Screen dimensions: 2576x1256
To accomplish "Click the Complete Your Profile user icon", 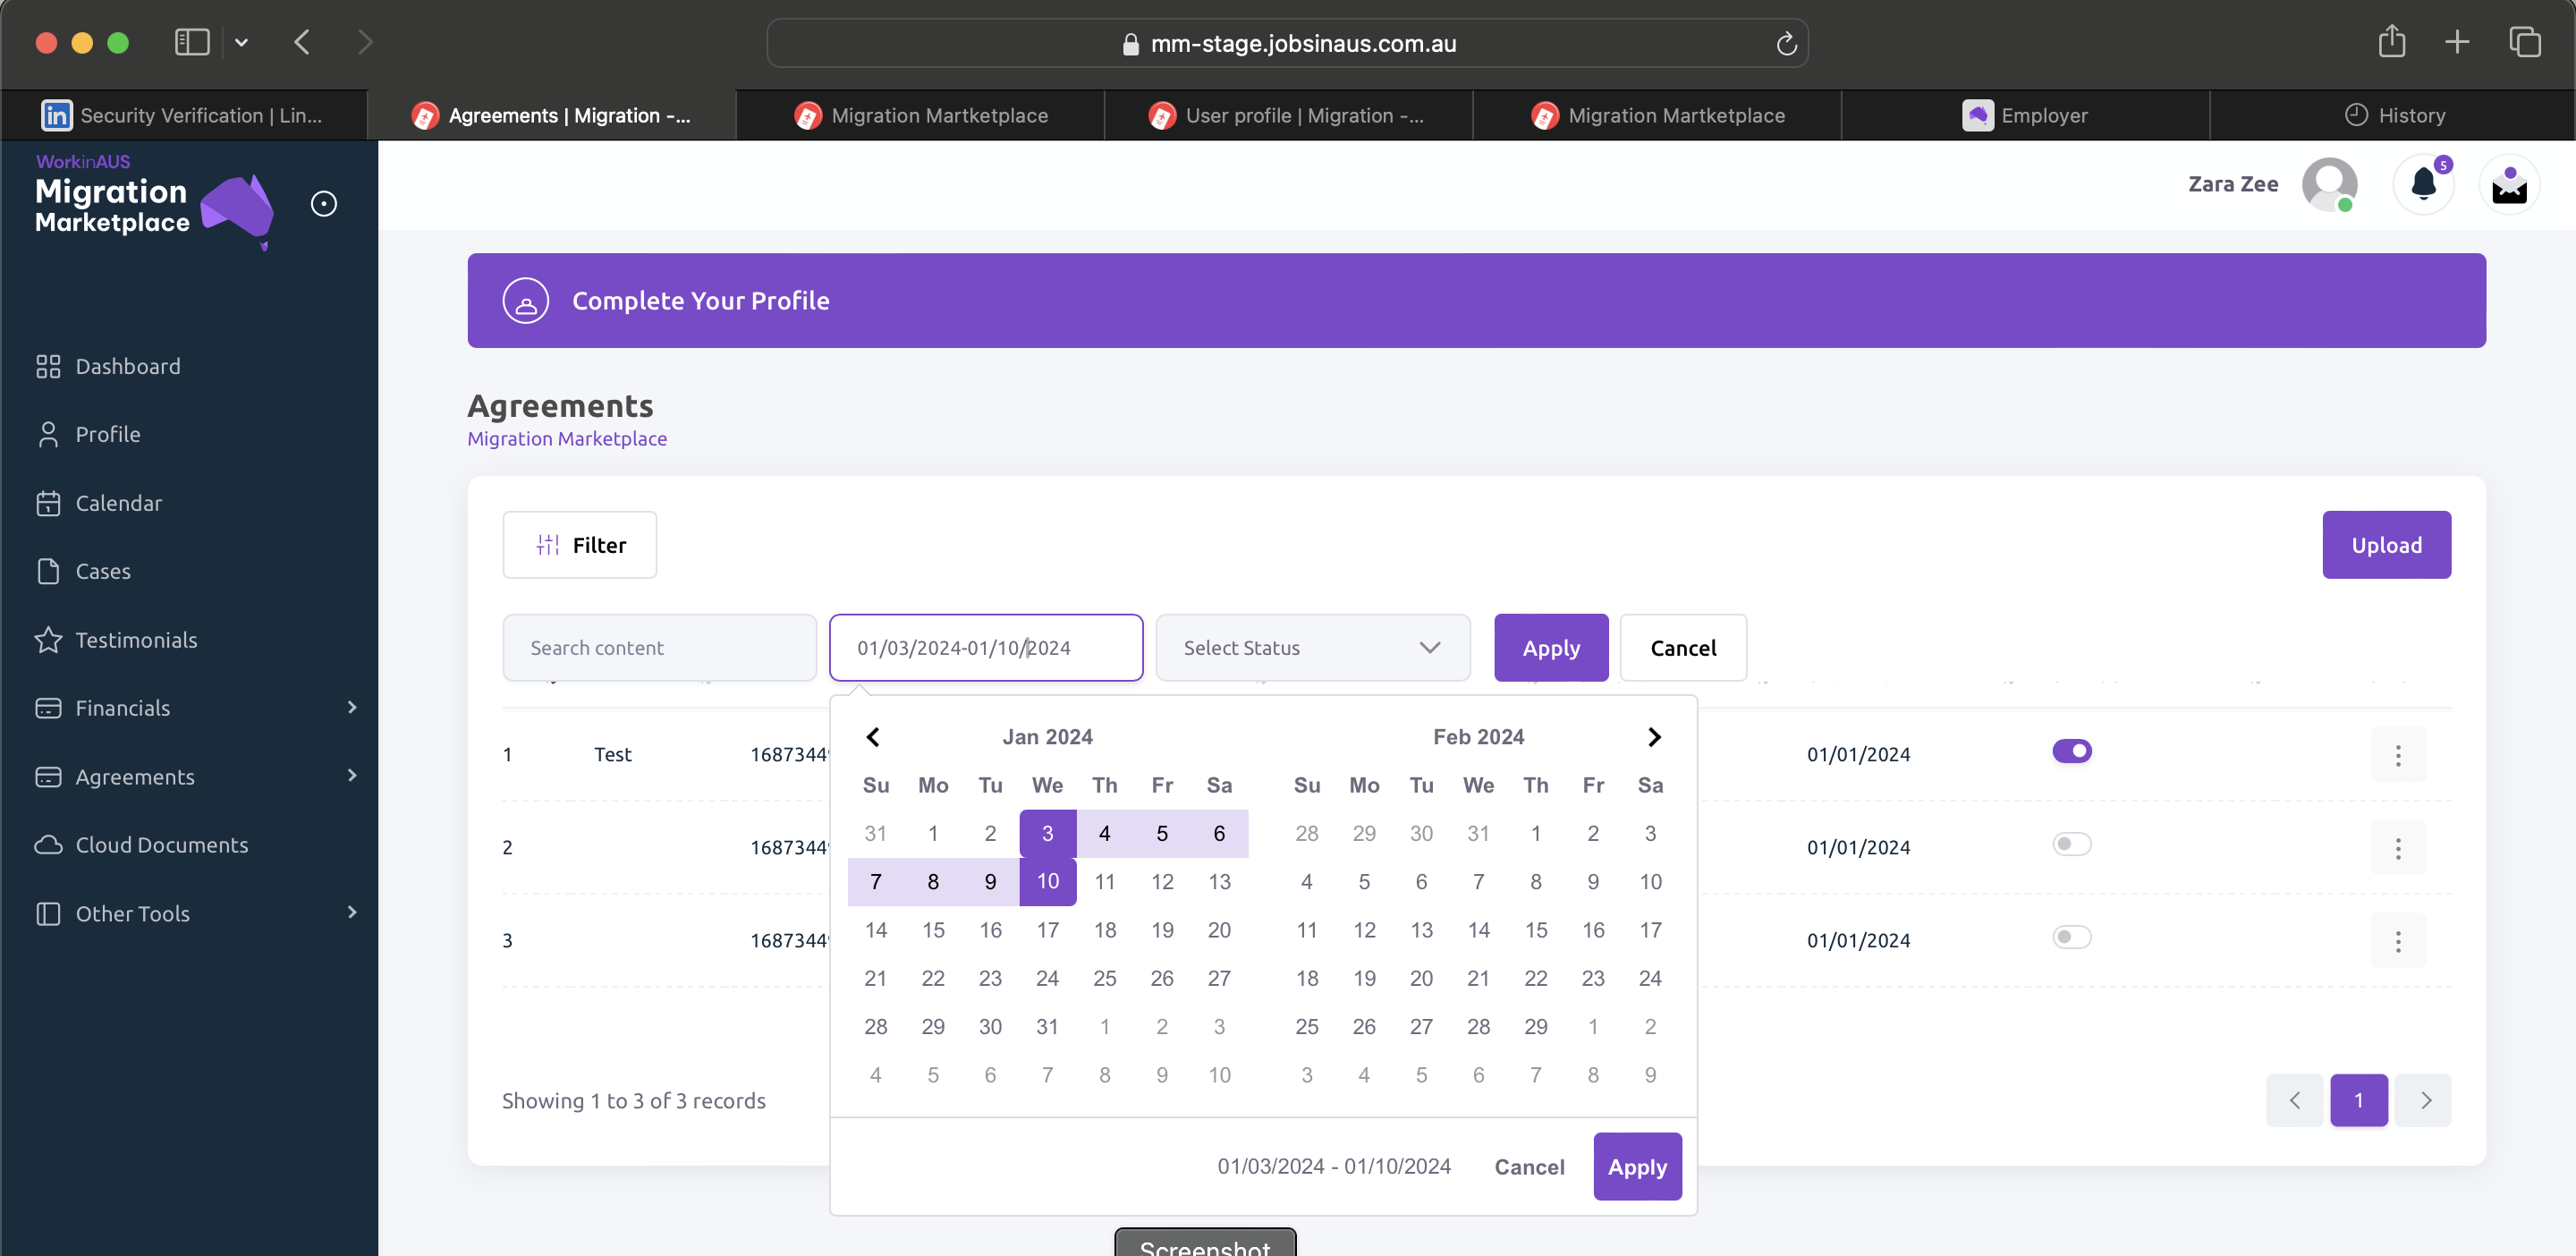I will pos(525,300).
